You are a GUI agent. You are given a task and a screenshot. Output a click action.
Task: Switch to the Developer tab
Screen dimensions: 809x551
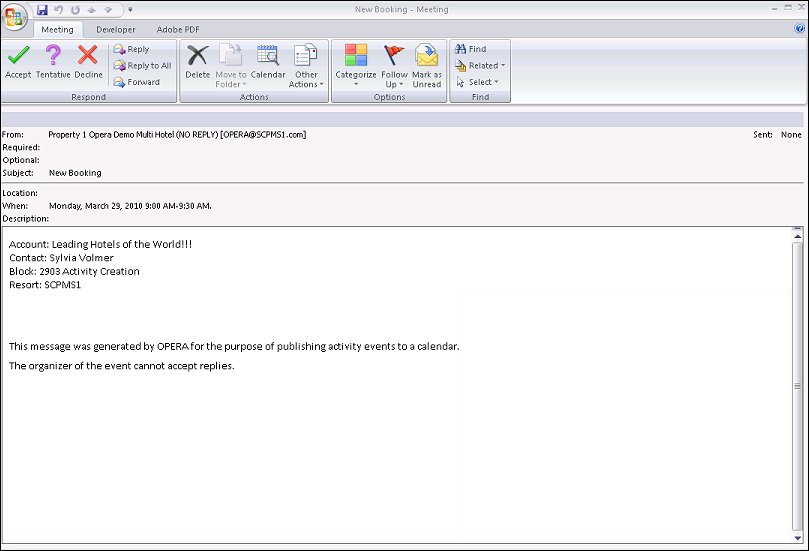point(116,29)
